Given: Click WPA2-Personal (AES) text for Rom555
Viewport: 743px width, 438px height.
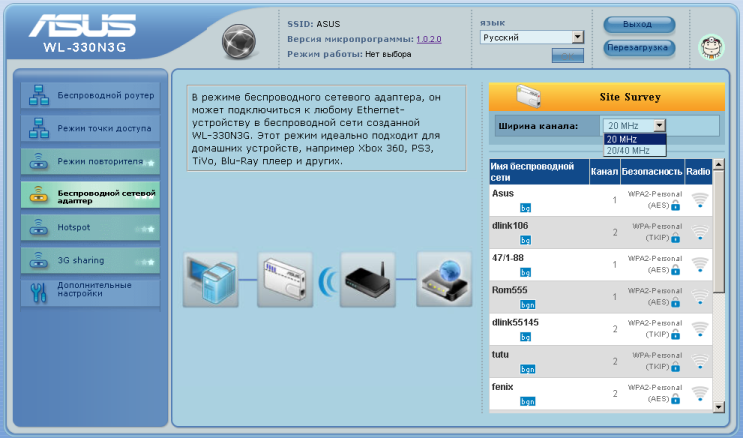Looking at the screenshot, I should [655, 297].
